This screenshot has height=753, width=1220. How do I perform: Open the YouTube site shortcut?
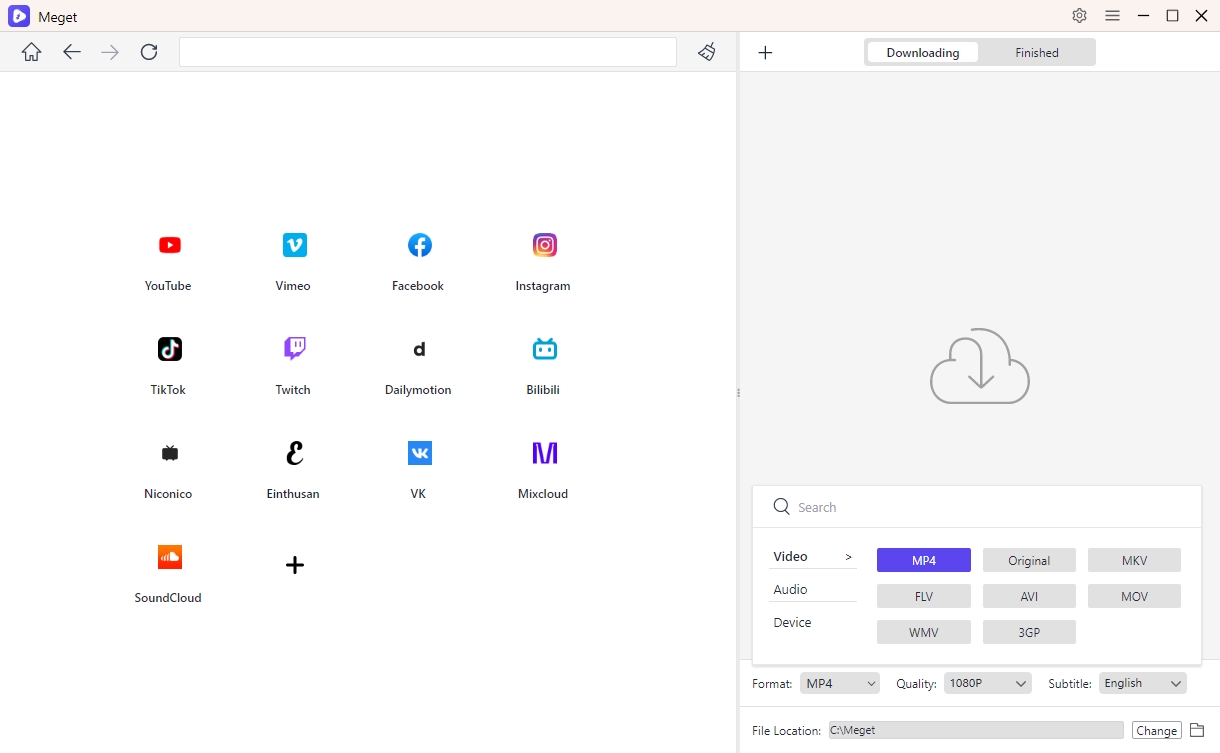(x=169, y=246)
